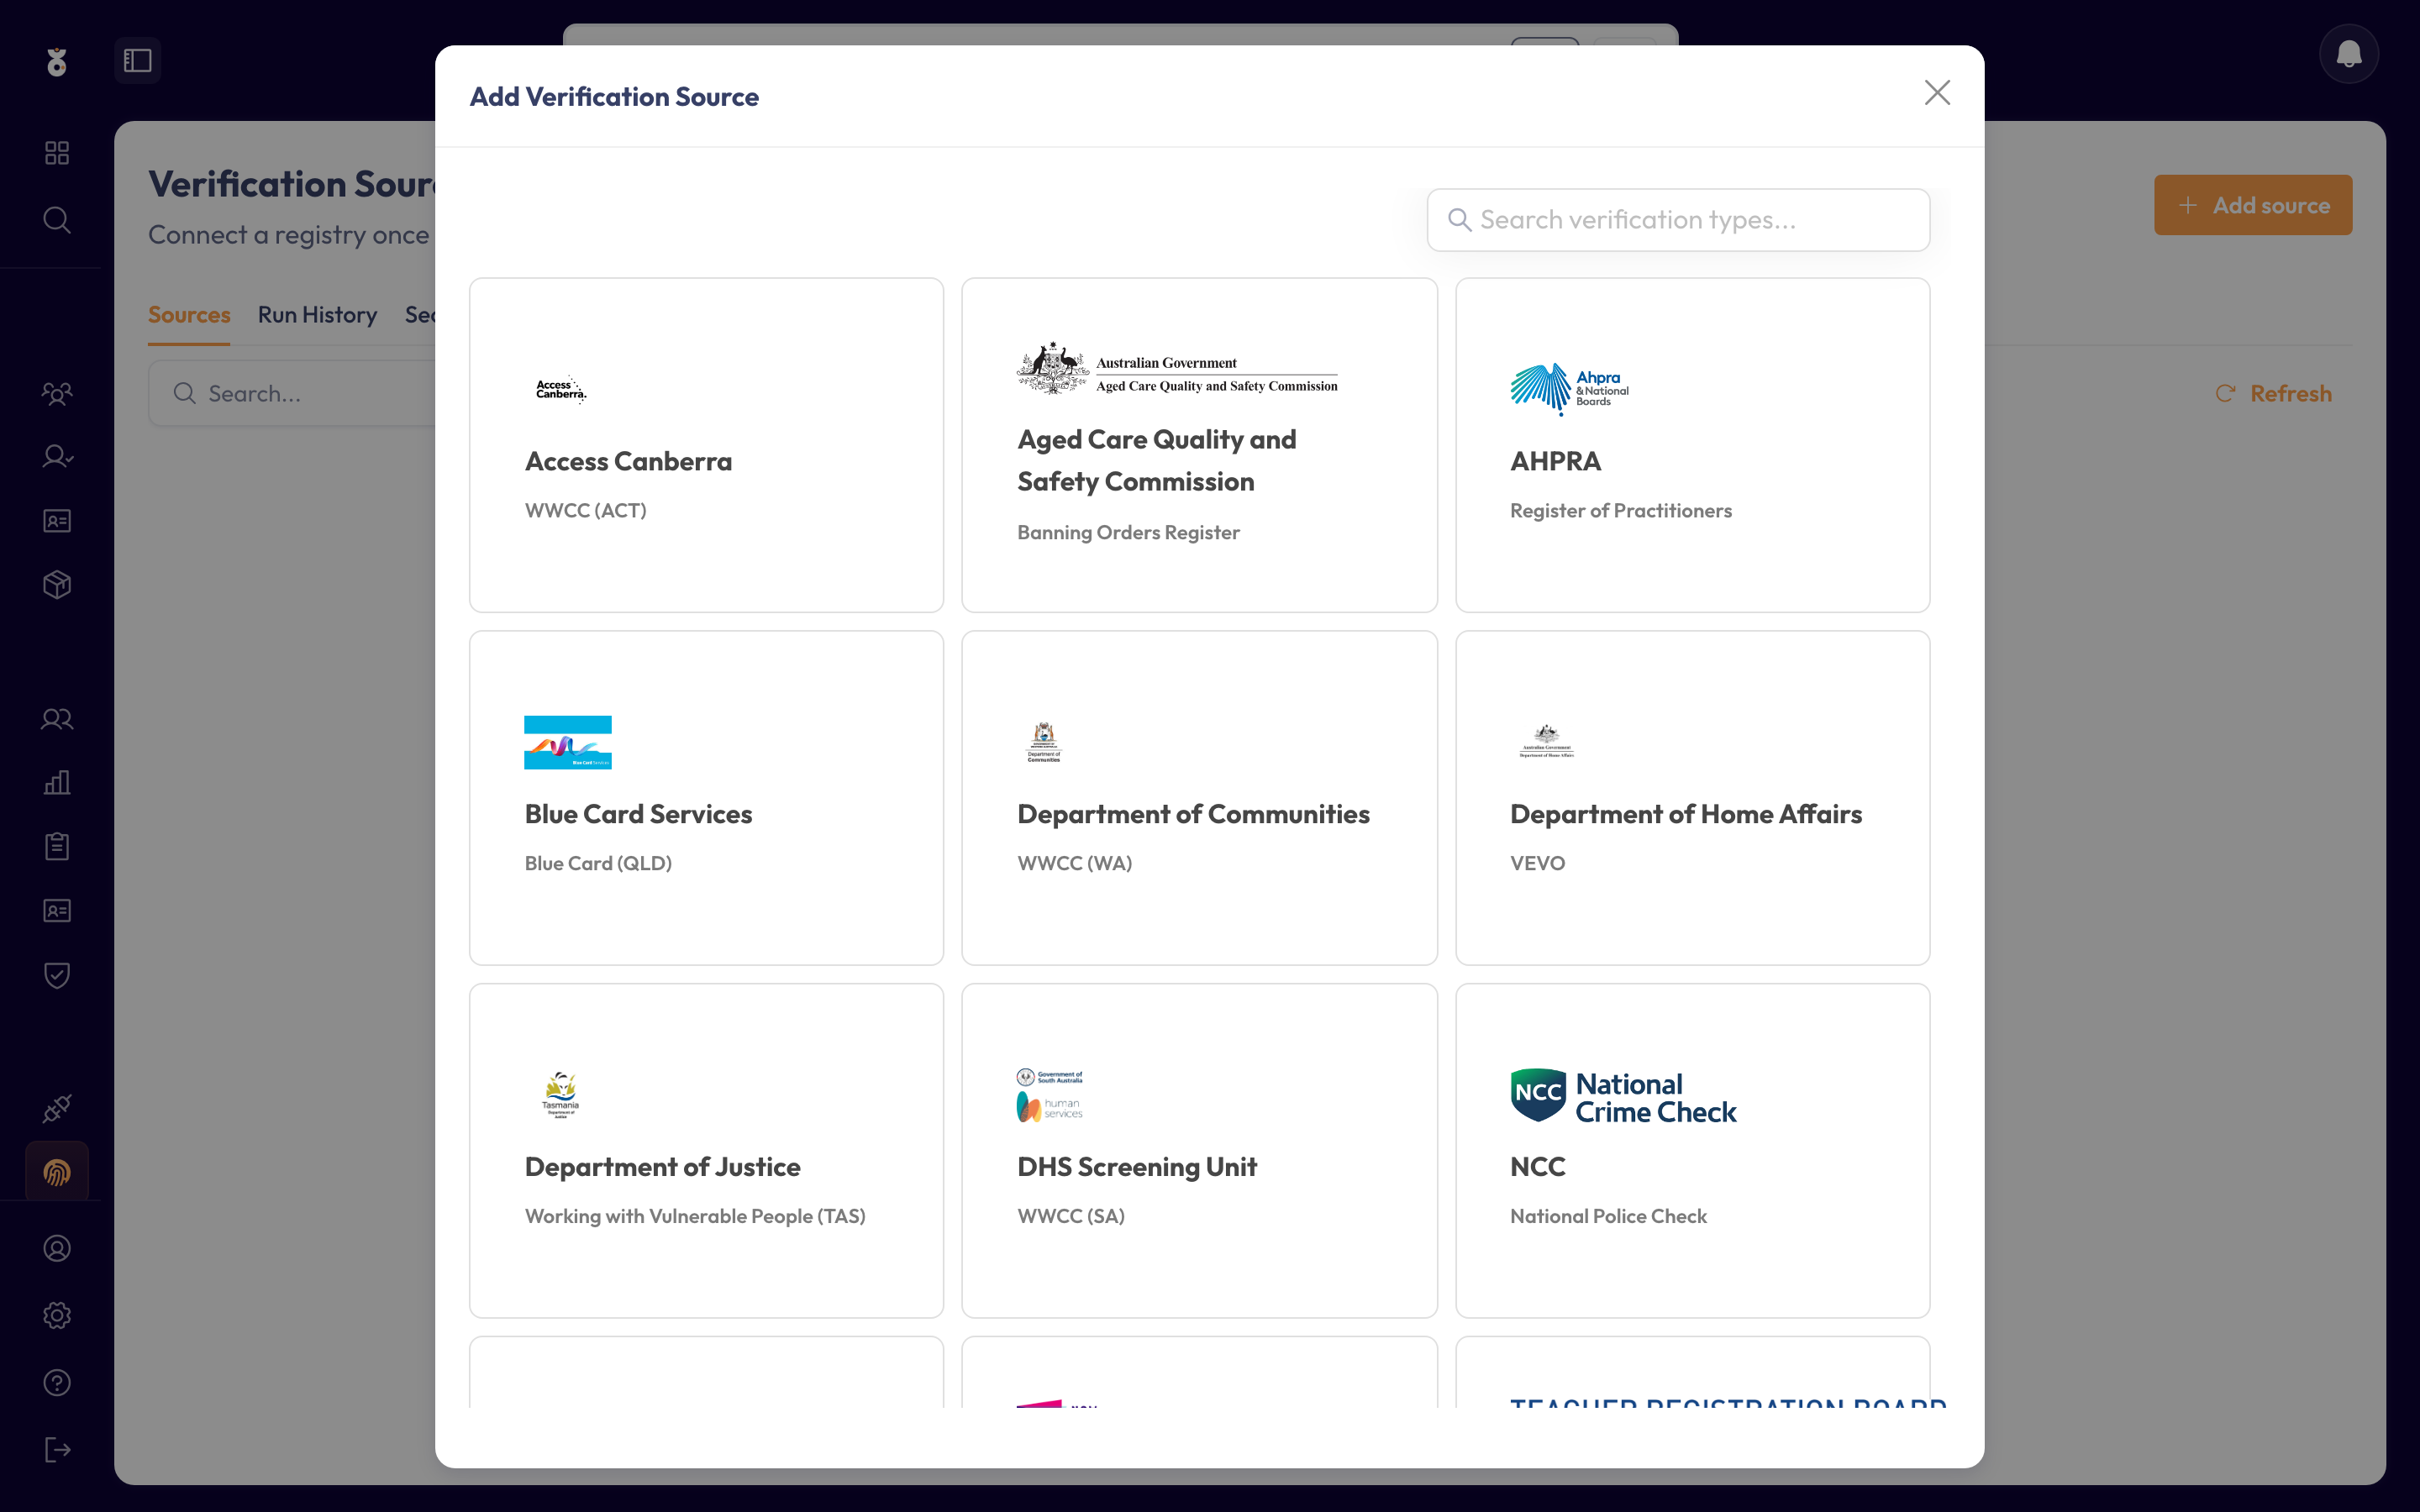This screenshot has height=1512, width=2420.
Task: Open the lower ID card sidebar icon
Action: pos(57,911)
